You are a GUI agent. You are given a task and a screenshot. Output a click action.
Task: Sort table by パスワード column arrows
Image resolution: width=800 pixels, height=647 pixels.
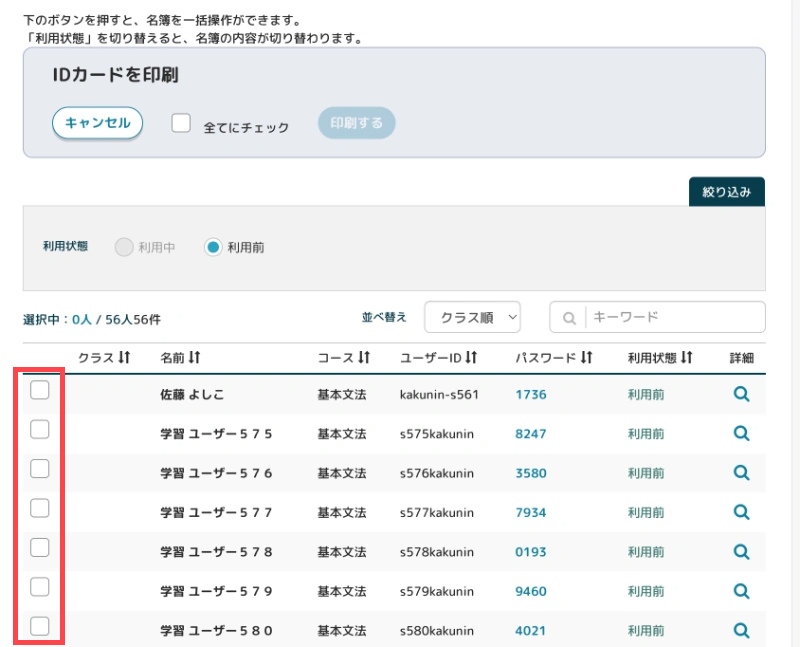[x=586, y=357]
